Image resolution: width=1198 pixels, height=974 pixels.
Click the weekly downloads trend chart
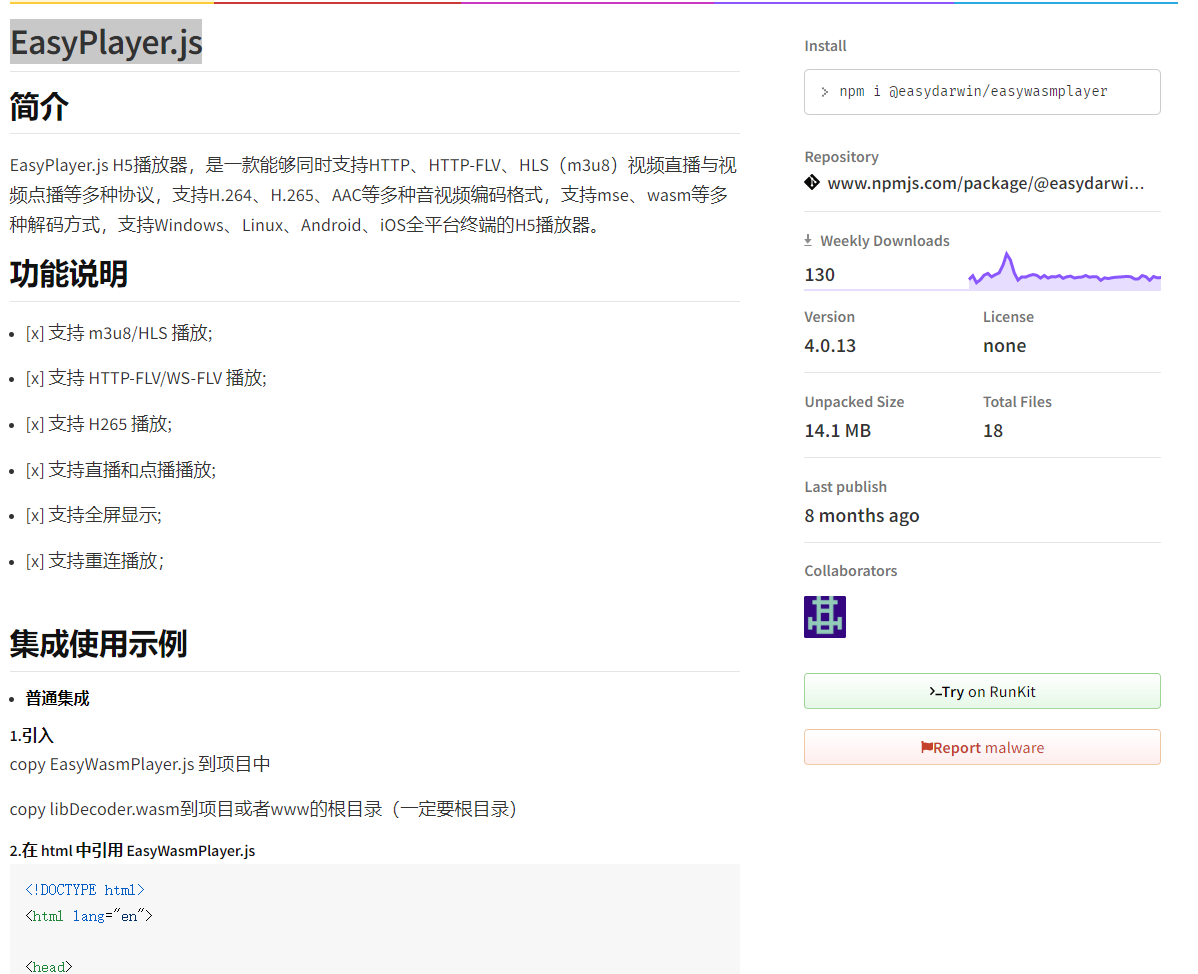click(1063, 267)
